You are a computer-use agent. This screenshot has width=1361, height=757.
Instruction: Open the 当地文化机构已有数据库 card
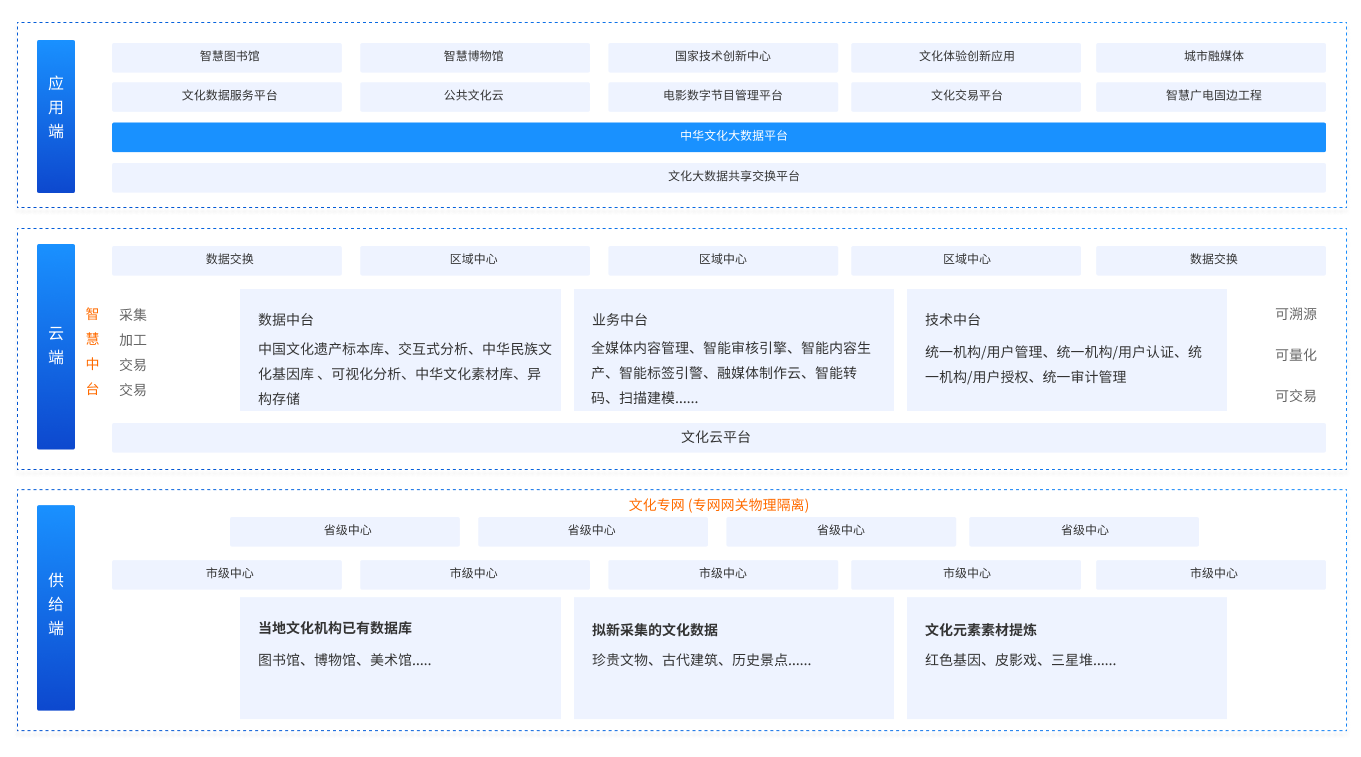pyautogui.click(x=400, y=657)
